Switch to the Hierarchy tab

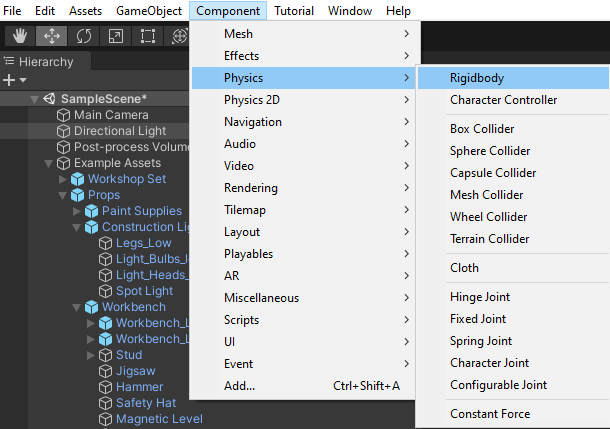[45, 62]
